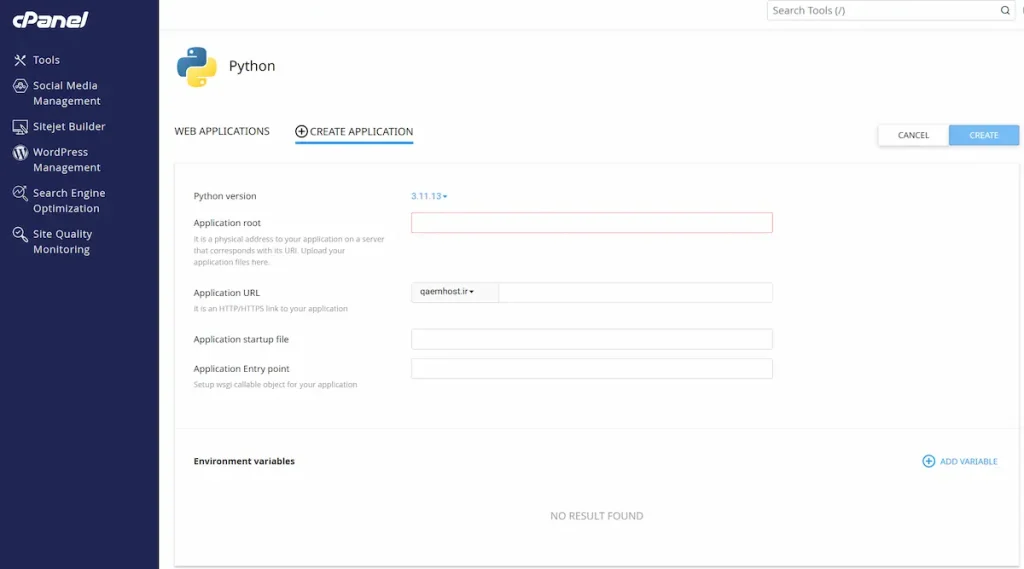1024x569 pixels.
Task: Click the Application startup file label
Action: 241,339
